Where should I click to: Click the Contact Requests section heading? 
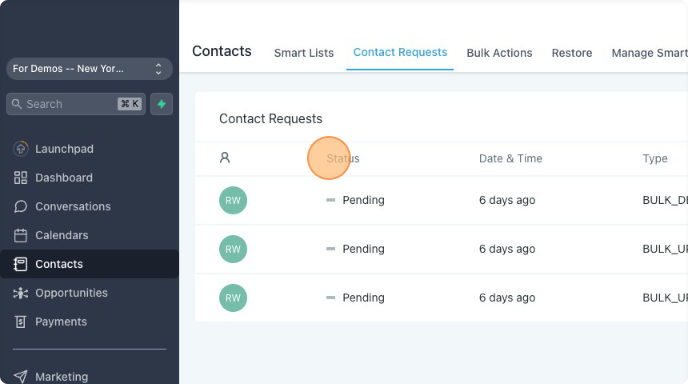point(271,119)
